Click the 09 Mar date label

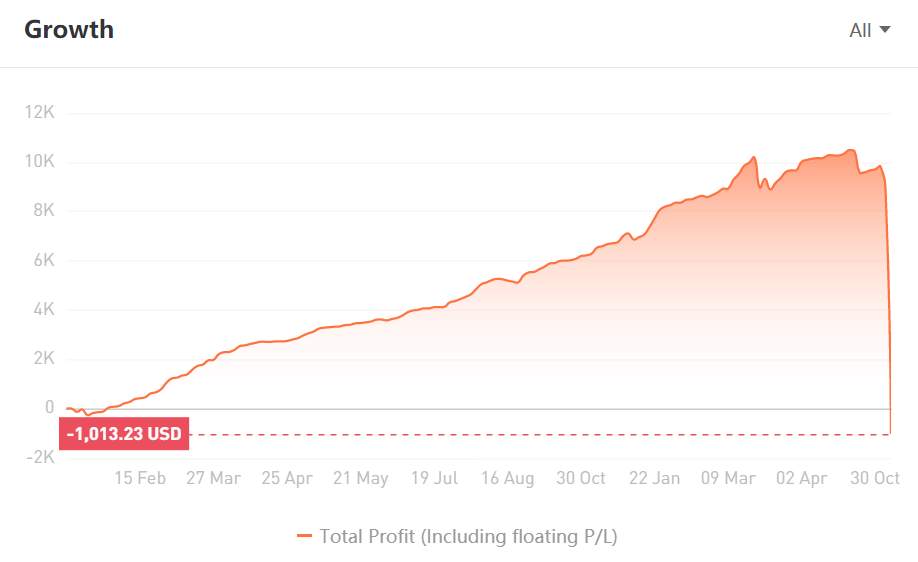pos(728,478)
